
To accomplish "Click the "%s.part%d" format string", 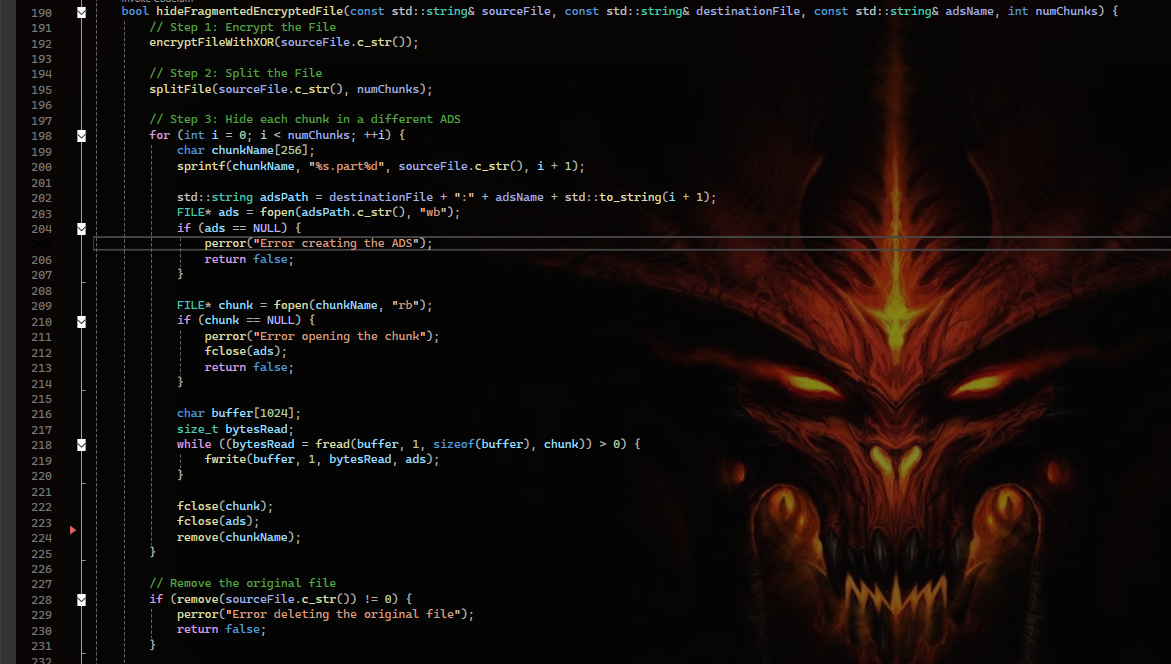I will pyautogui.click(x=347, y=166).
